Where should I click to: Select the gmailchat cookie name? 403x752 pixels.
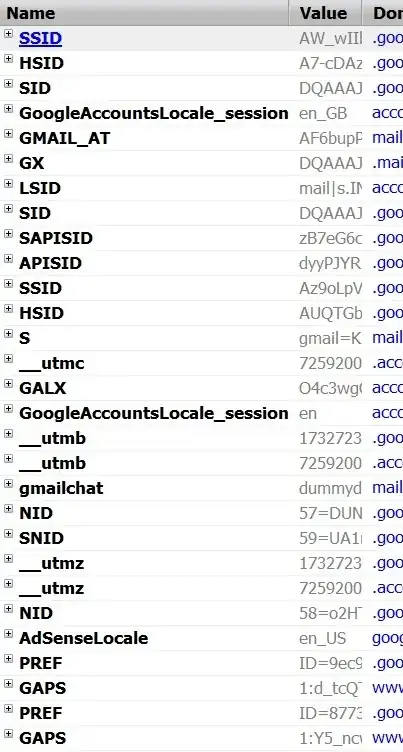click(61, 488)
